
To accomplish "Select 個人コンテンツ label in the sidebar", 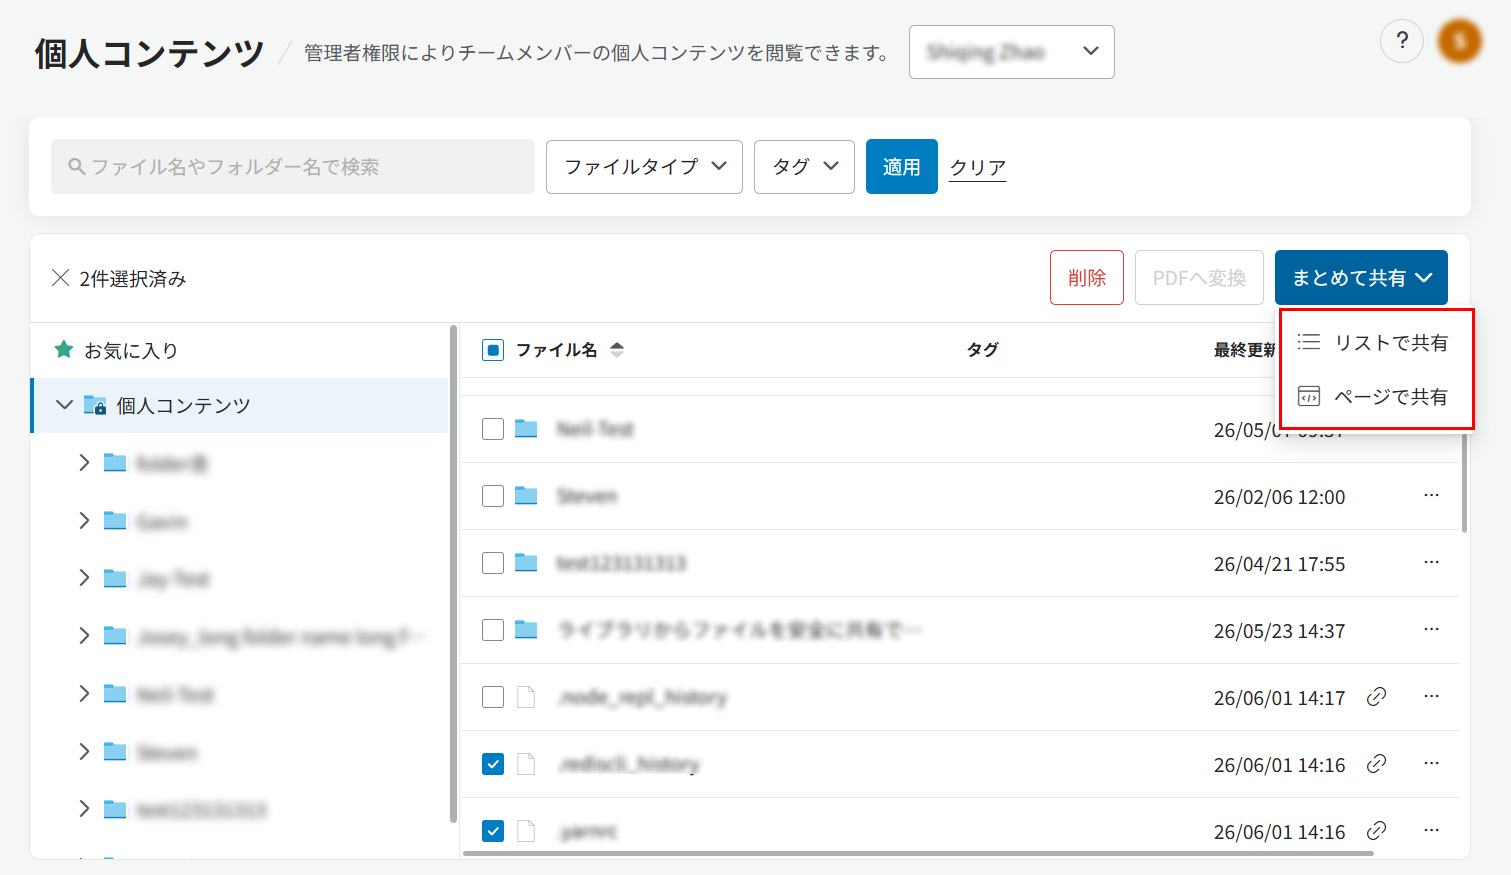I will 183,405.
